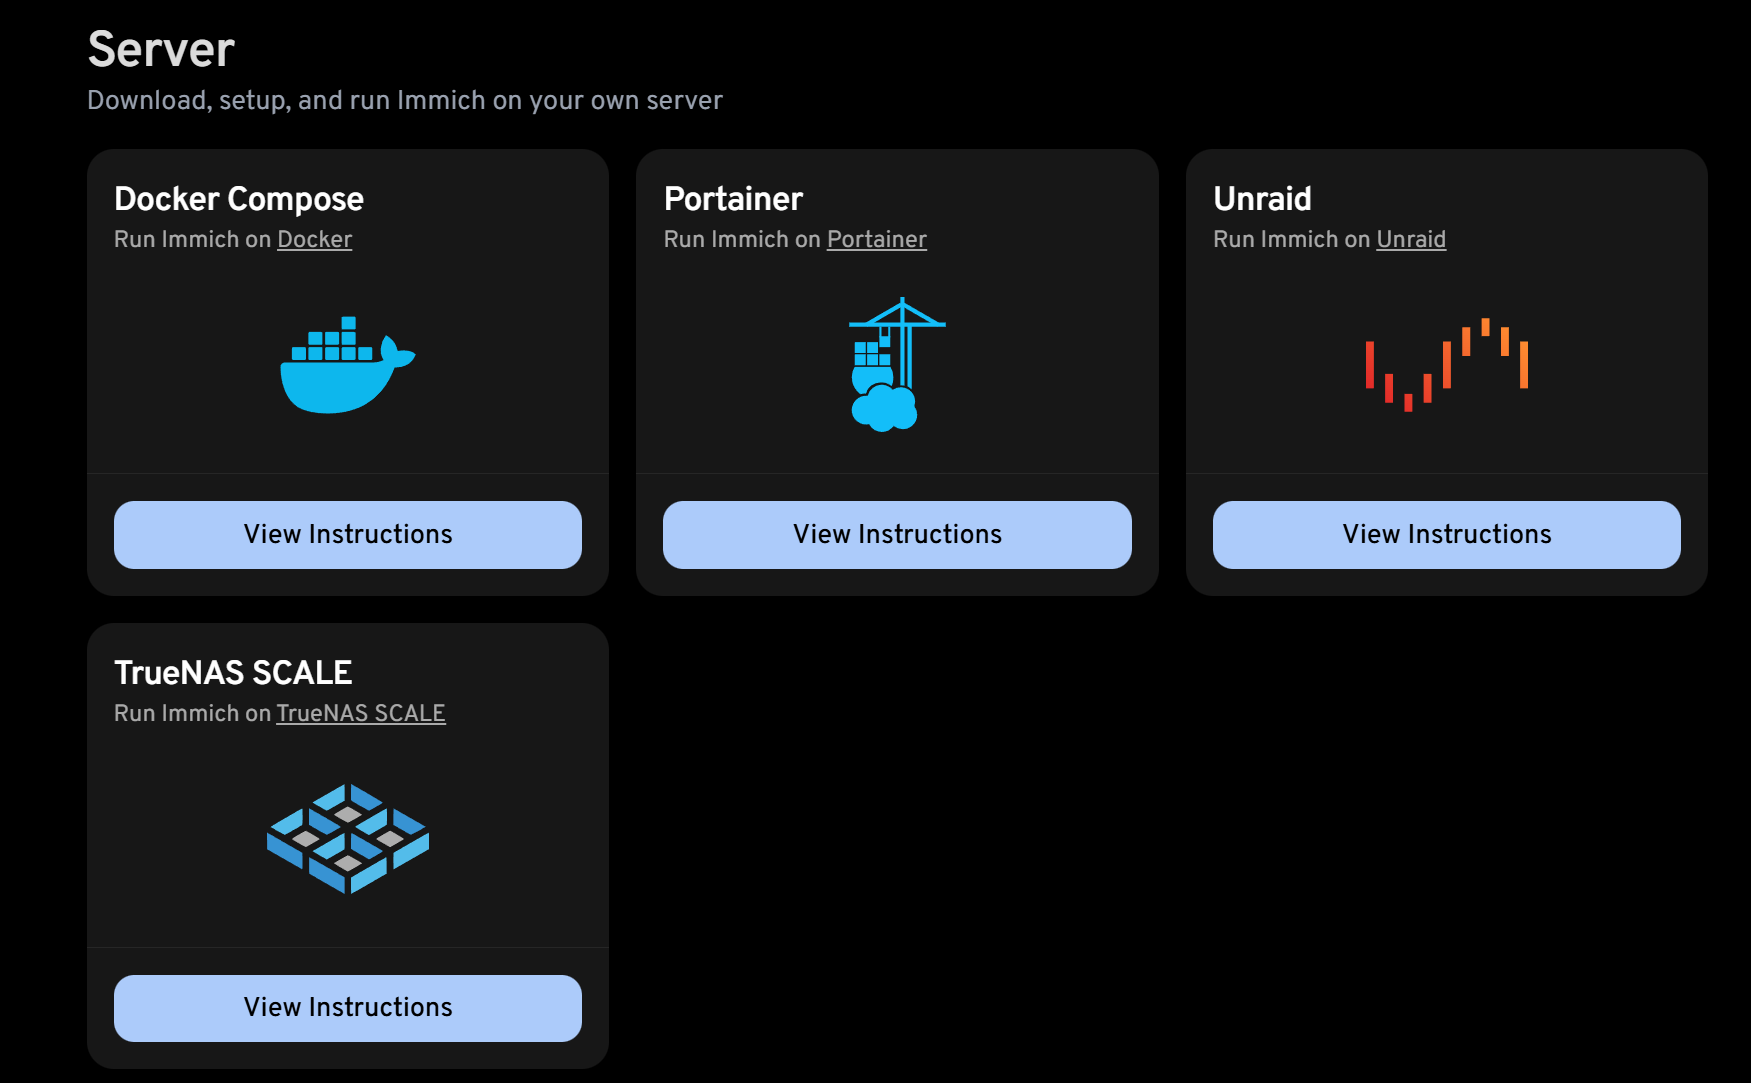The width and height of the screenshot is (1751, 1083).
Task: View Instructions for Portainer
Action: coord(897,534)
